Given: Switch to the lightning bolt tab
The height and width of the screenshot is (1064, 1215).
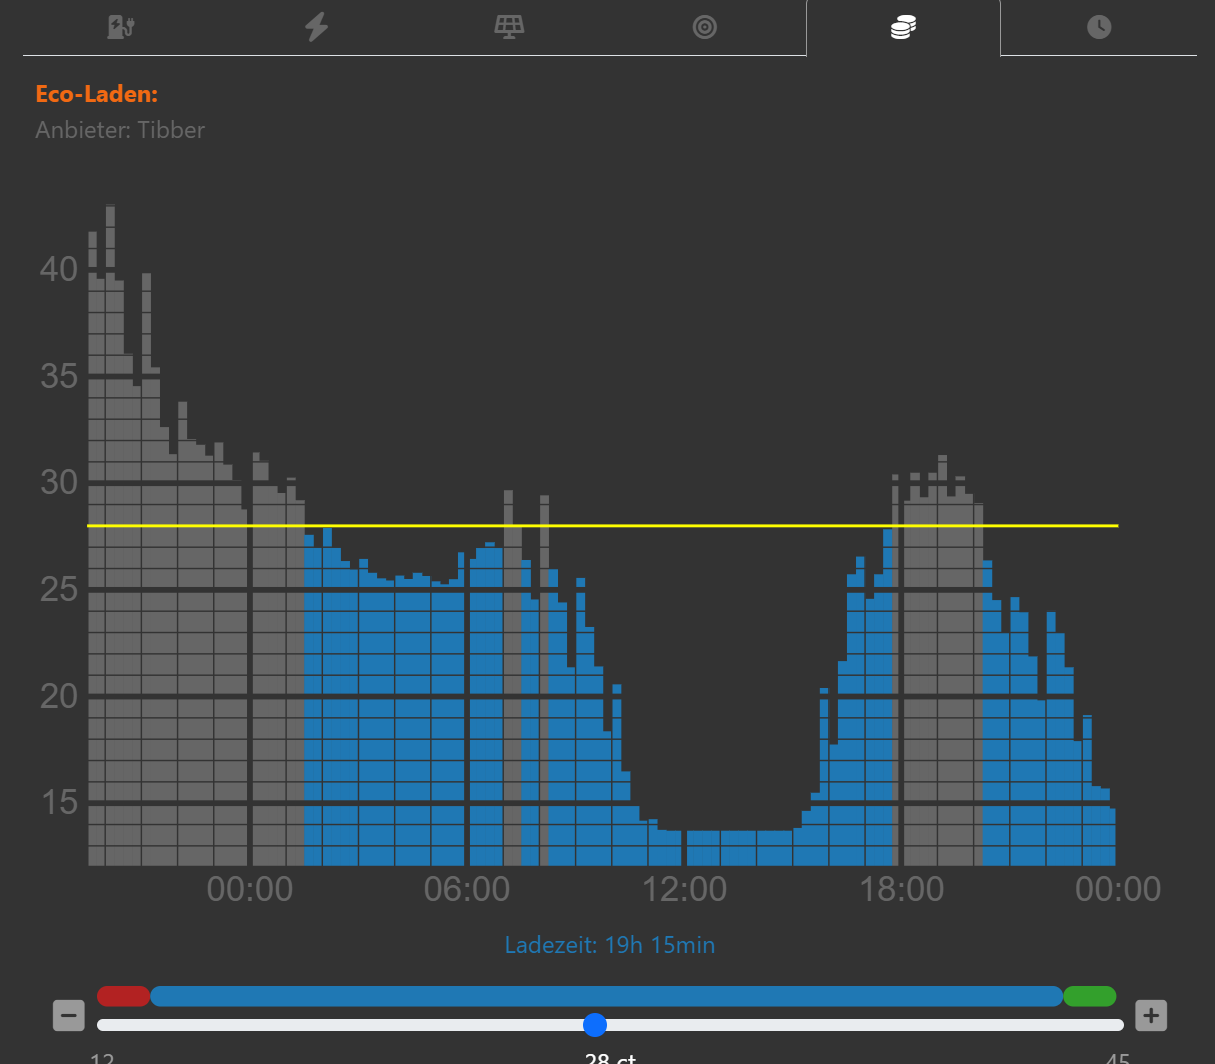Looking at the screenshot, I should click(x=317, y=27).
